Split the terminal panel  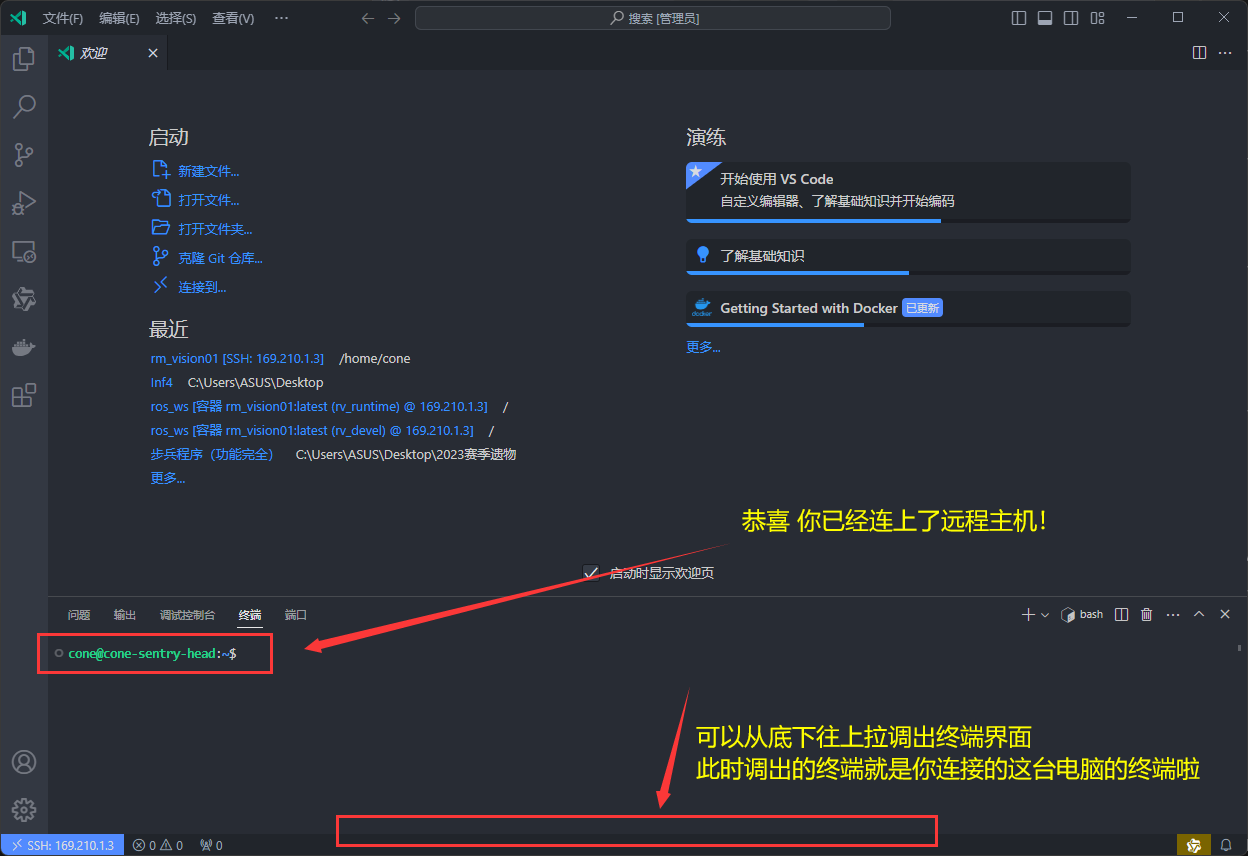tap(1121, 614)
